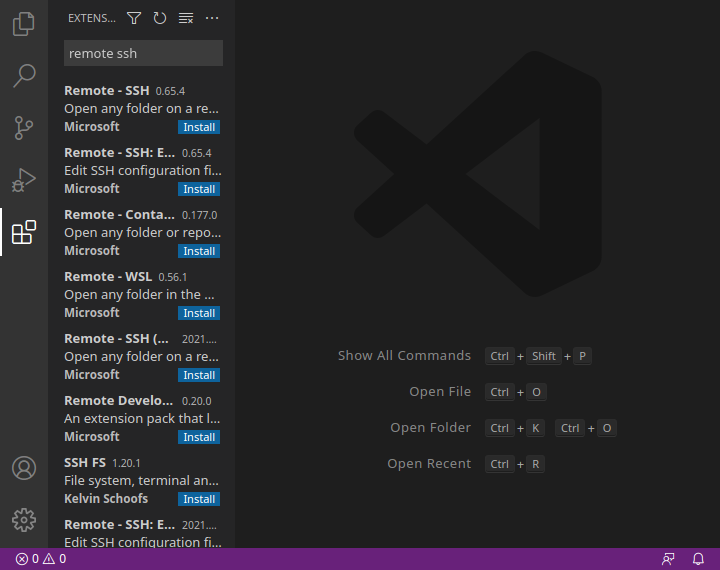
Task: Click publisher name Kelvin Schoofs
Action: (x=106, y=499)
